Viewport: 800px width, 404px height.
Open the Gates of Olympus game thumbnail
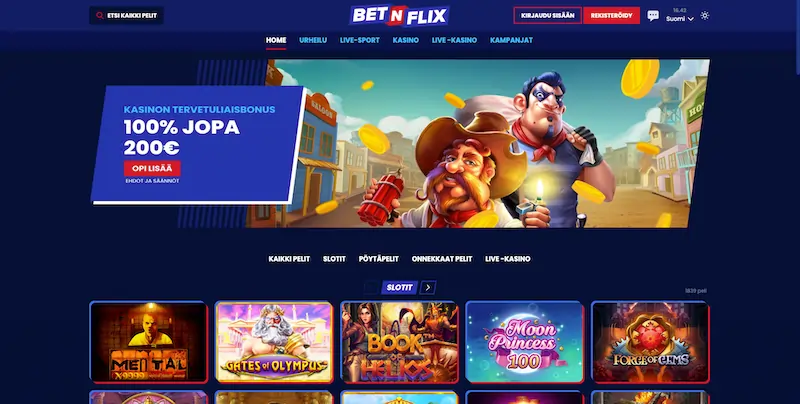274,342
